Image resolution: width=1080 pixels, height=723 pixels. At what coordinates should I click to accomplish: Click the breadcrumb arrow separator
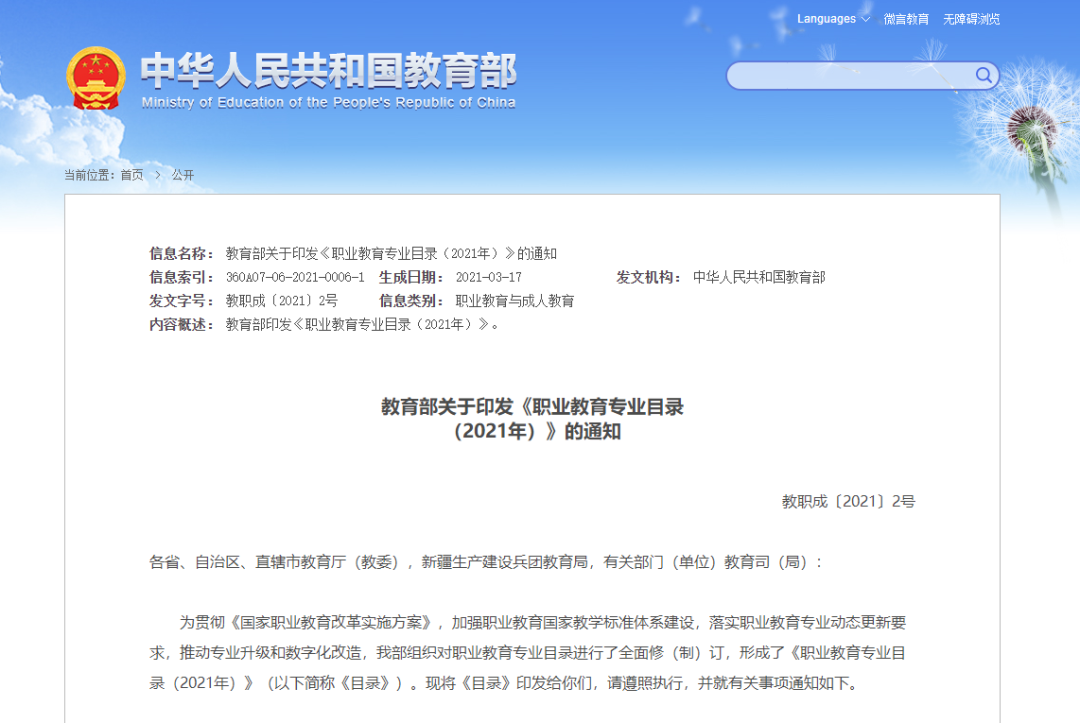[x=158, y=175]
